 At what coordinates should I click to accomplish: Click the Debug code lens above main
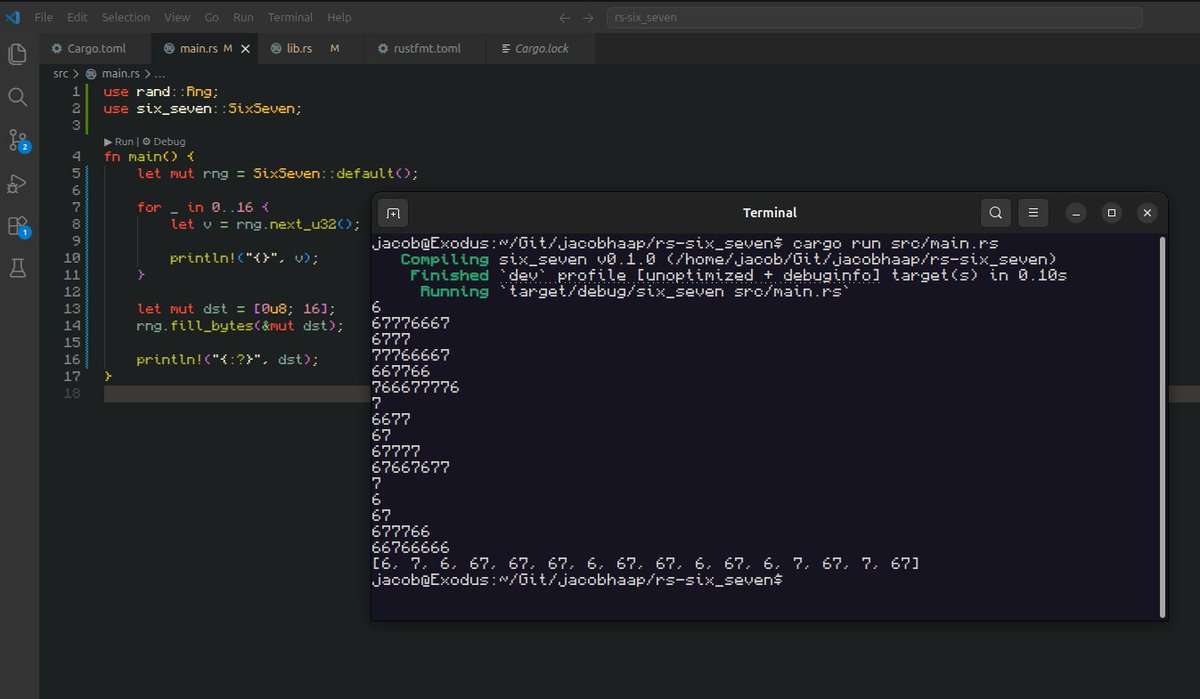[x=163, y=142]
